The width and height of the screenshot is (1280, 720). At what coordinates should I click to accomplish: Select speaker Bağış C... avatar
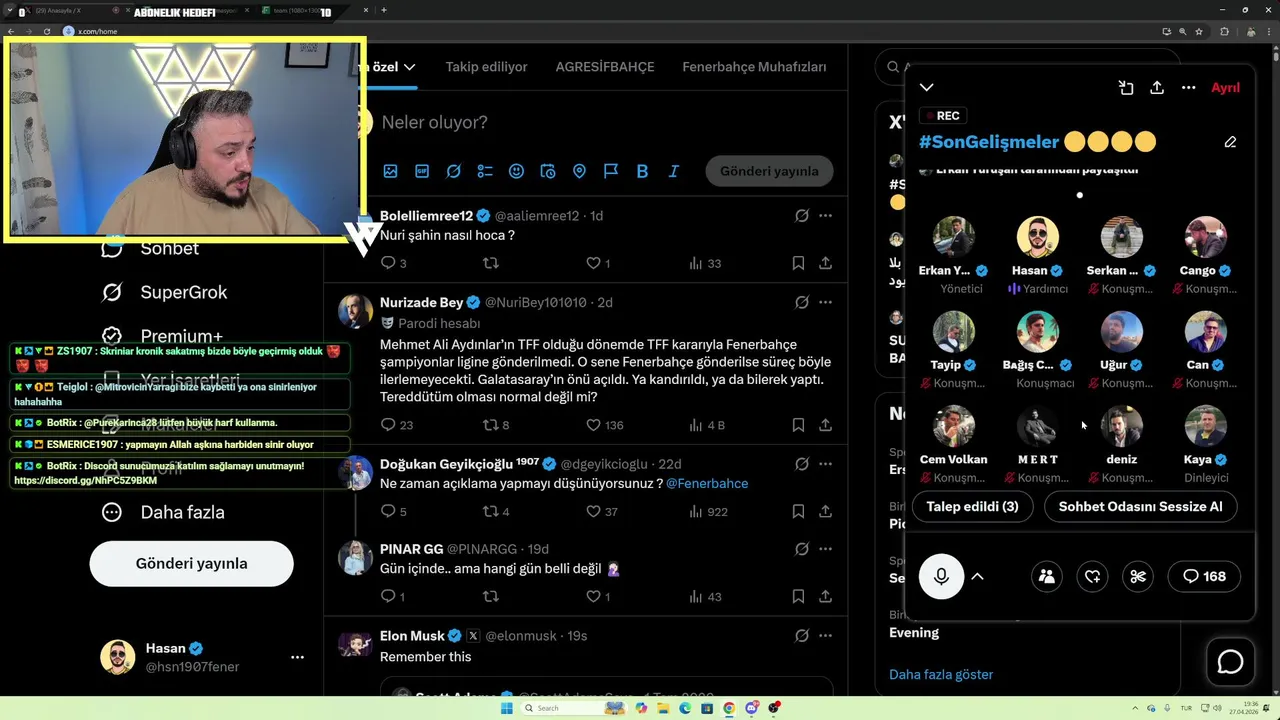point(1038,332)
